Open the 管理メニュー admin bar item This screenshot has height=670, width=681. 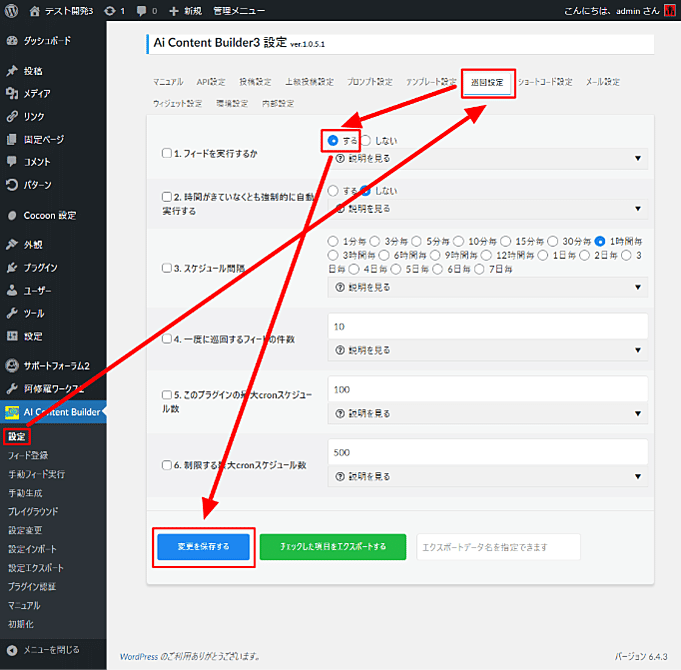(239, 11)
